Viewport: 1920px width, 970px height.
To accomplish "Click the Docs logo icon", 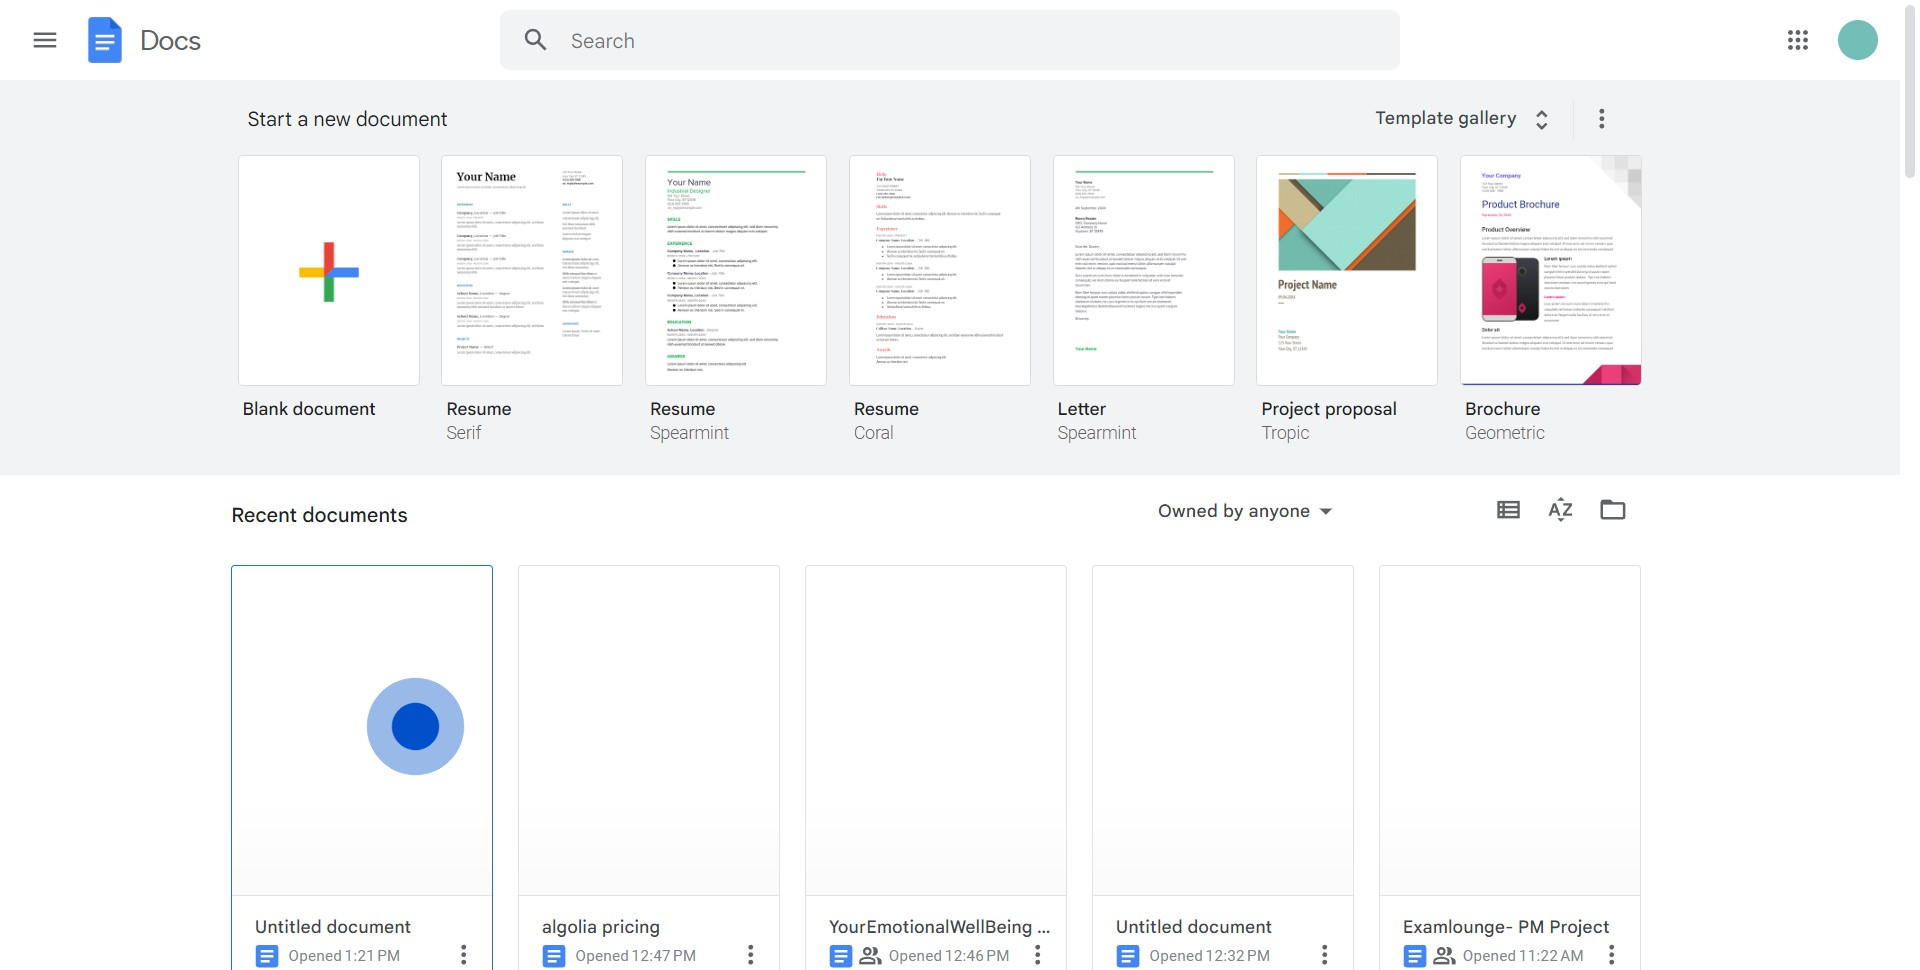I will [x=105, y=40].
